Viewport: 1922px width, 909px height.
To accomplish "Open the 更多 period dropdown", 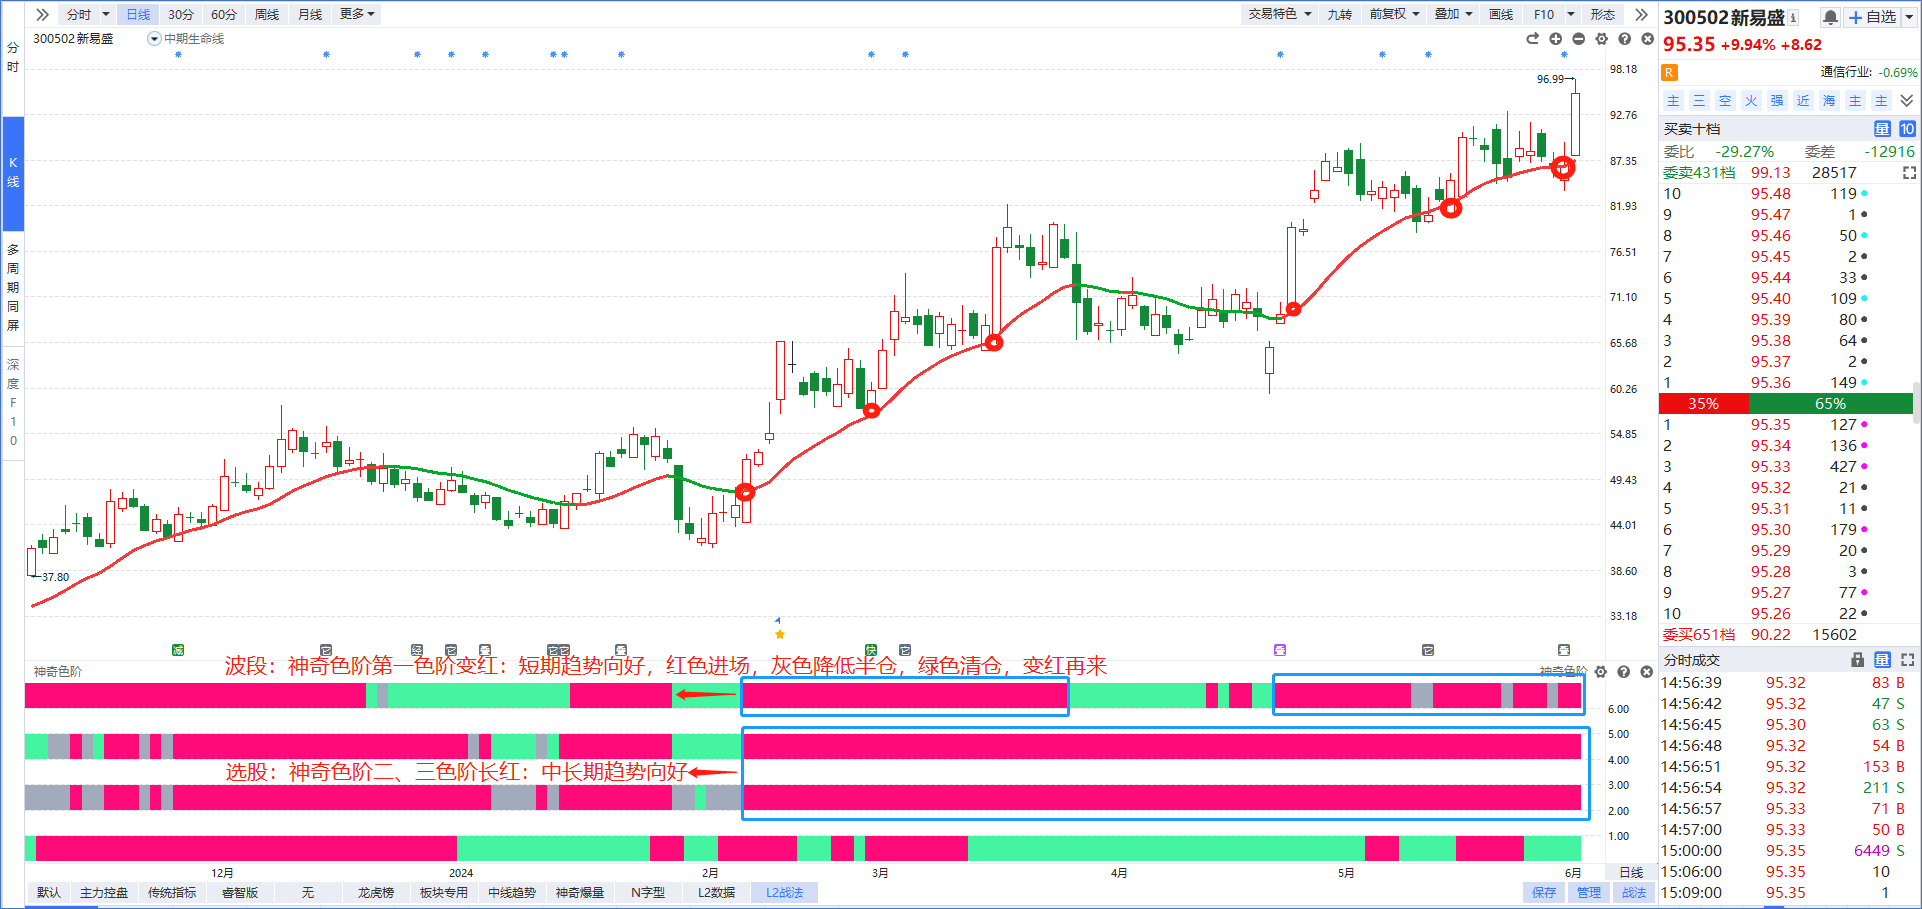I will (357, 14).
